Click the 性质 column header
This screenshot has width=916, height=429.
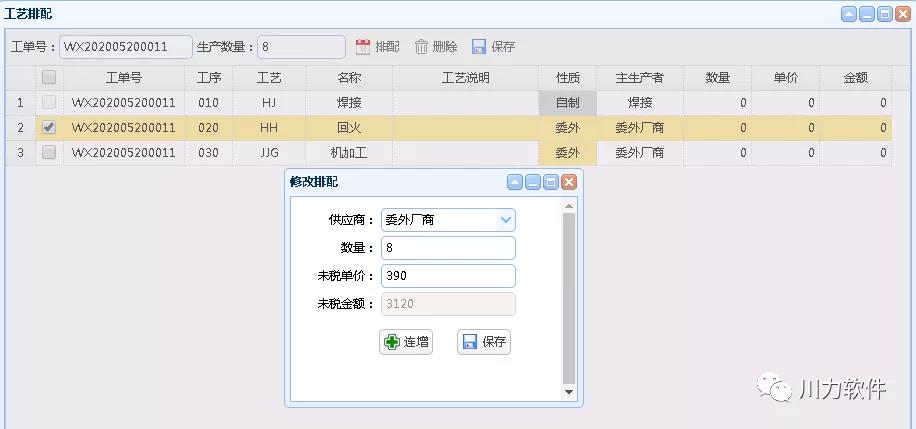tap(567, 77)
